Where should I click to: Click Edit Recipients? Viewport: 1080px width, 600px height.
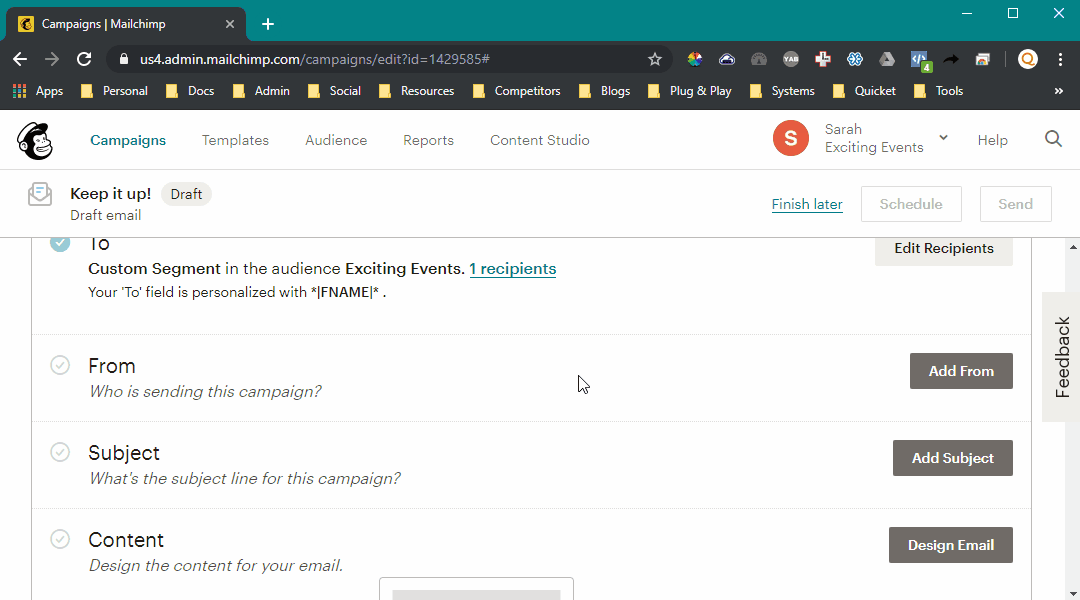click(944, 250)
